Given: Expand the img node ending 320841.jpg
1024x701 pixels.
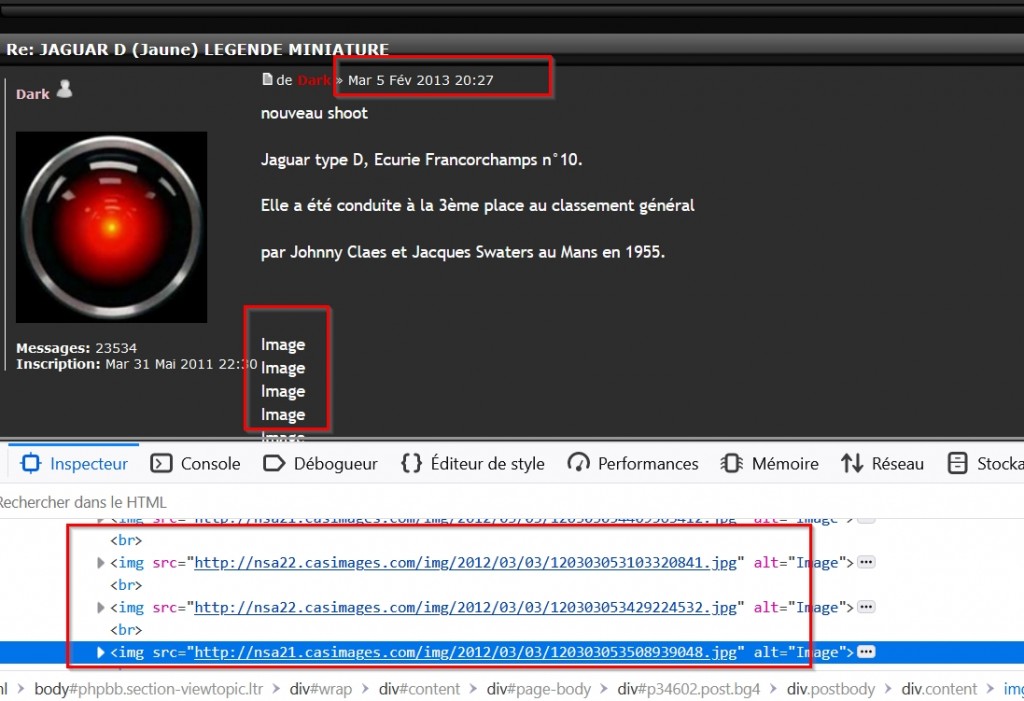Looking at the screenshot, I should coord(100,562).
